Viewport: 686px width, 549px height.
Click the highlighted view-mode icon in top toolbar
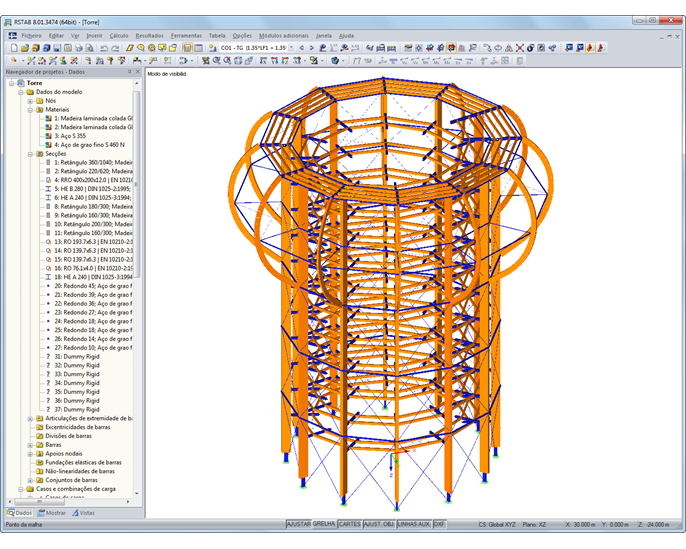[x=452, y=48]
